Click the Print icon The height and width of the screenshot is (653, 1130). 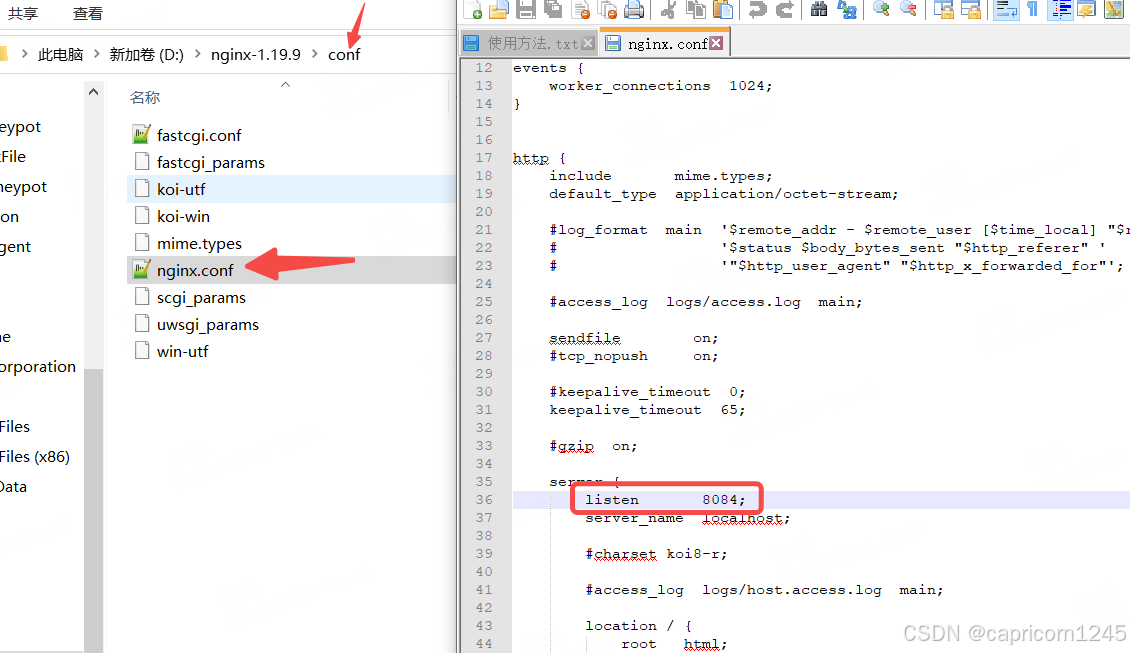634,9
